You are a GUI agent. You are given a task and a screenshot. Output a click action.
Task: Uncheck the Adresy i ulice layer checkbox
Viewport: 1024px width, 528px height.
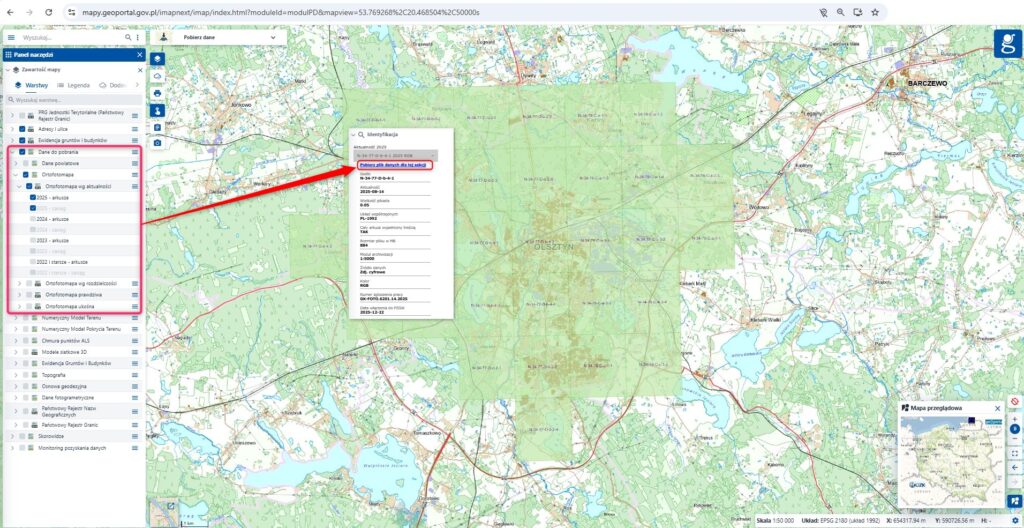[22, 129]
